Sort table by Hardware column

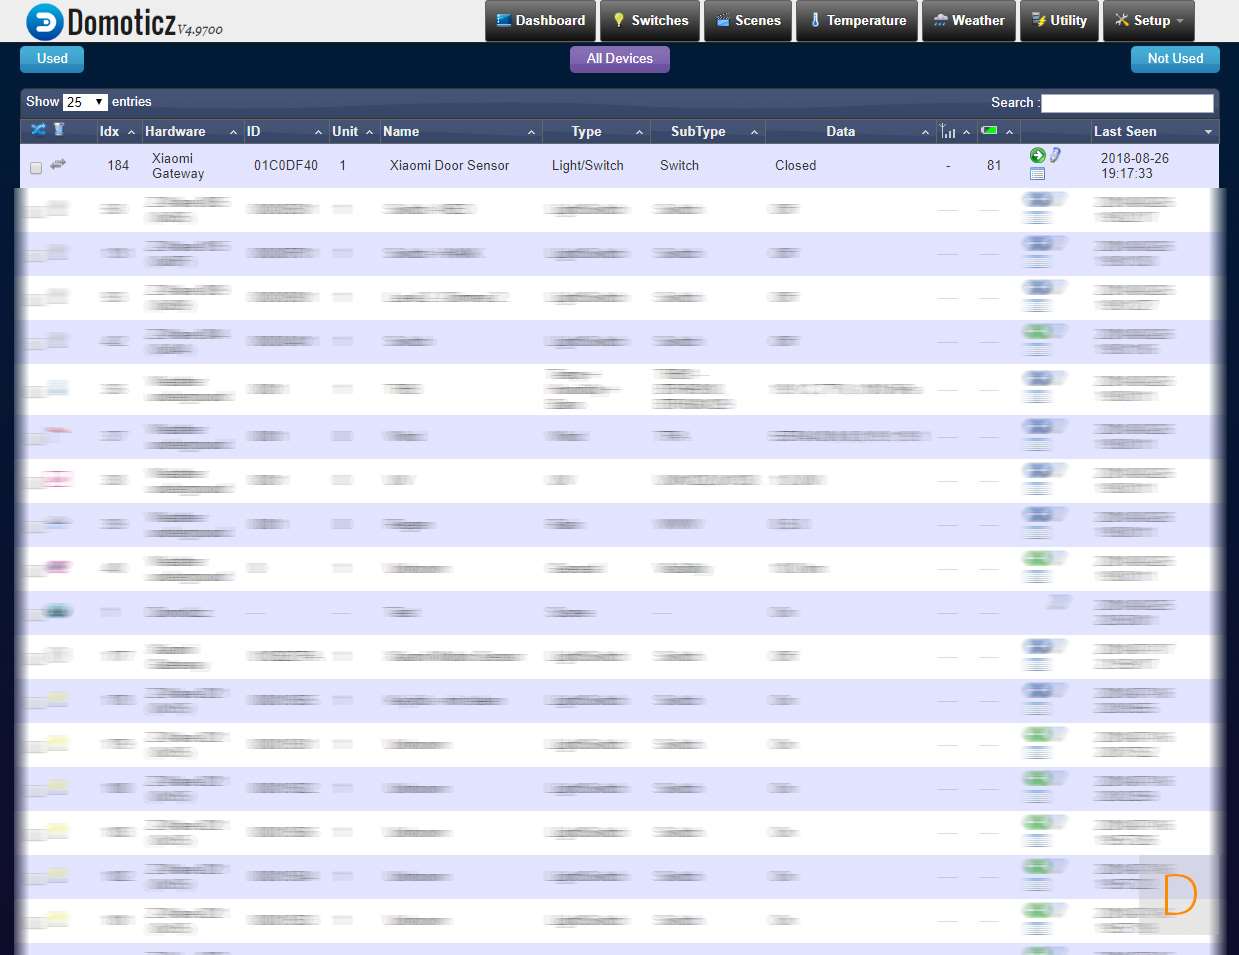point(191,131)
